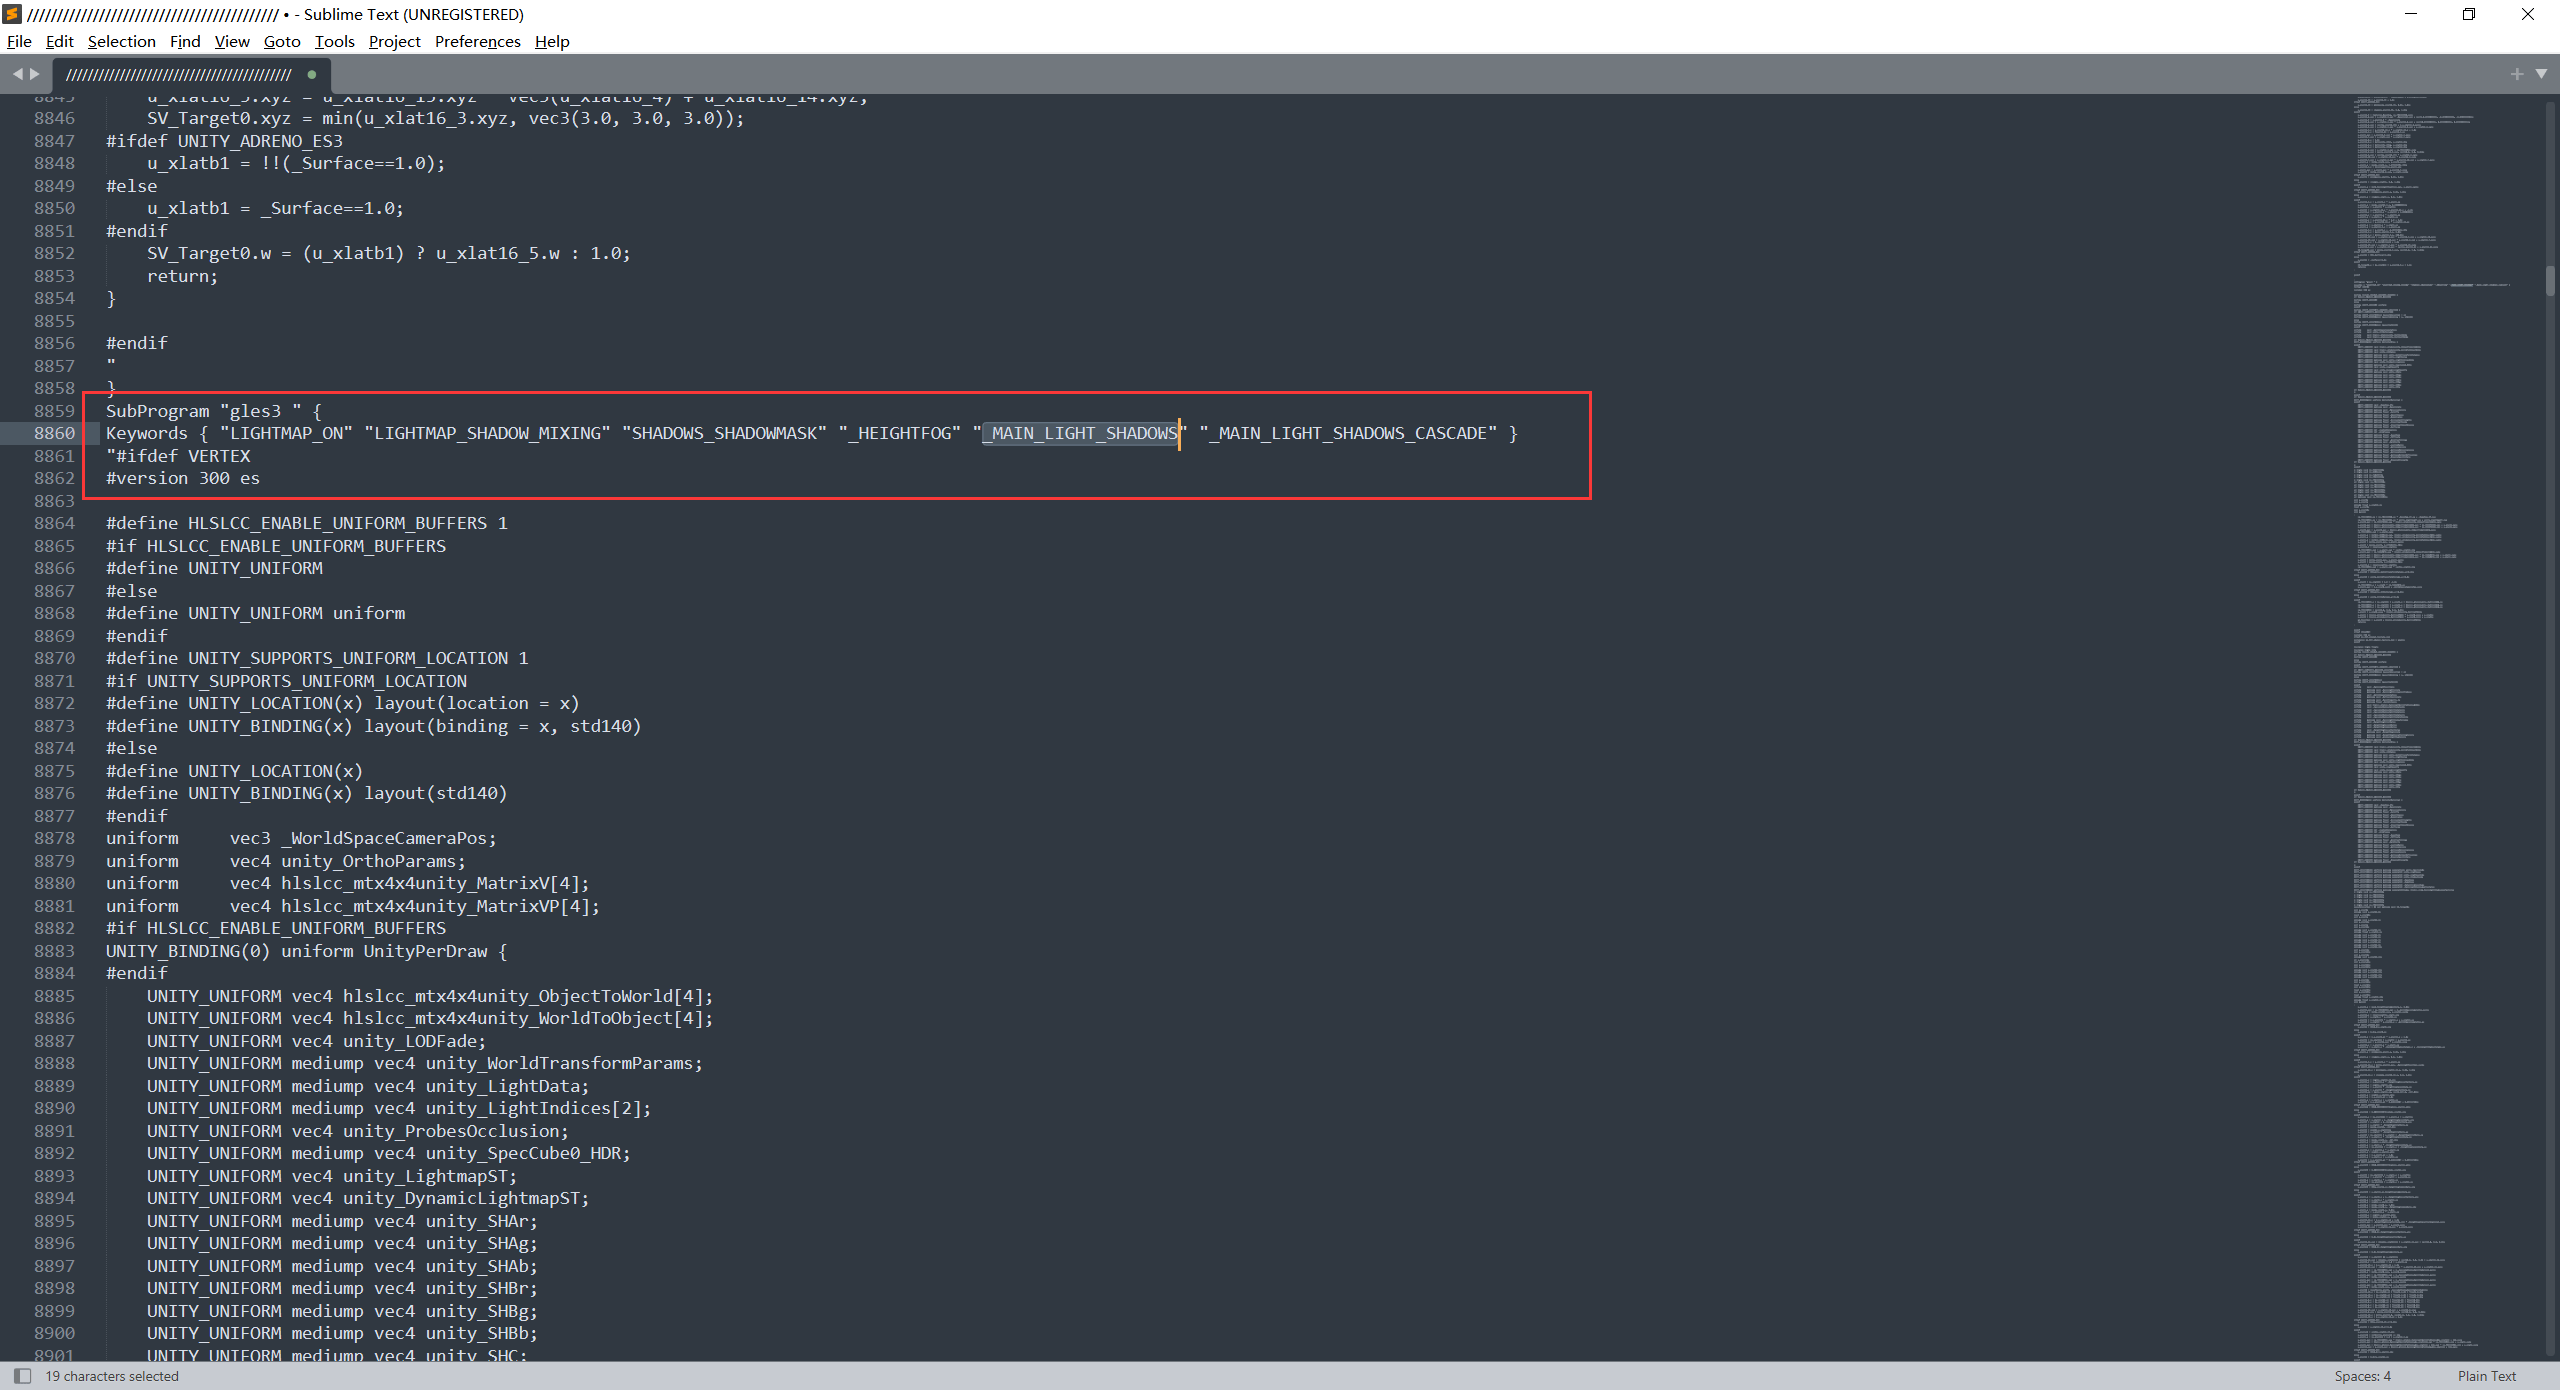2560x1390 pixels.
Task: Click "hlslcc_mtx4x4unity_MatrixVP[4]" line
Action: (353, 906)
